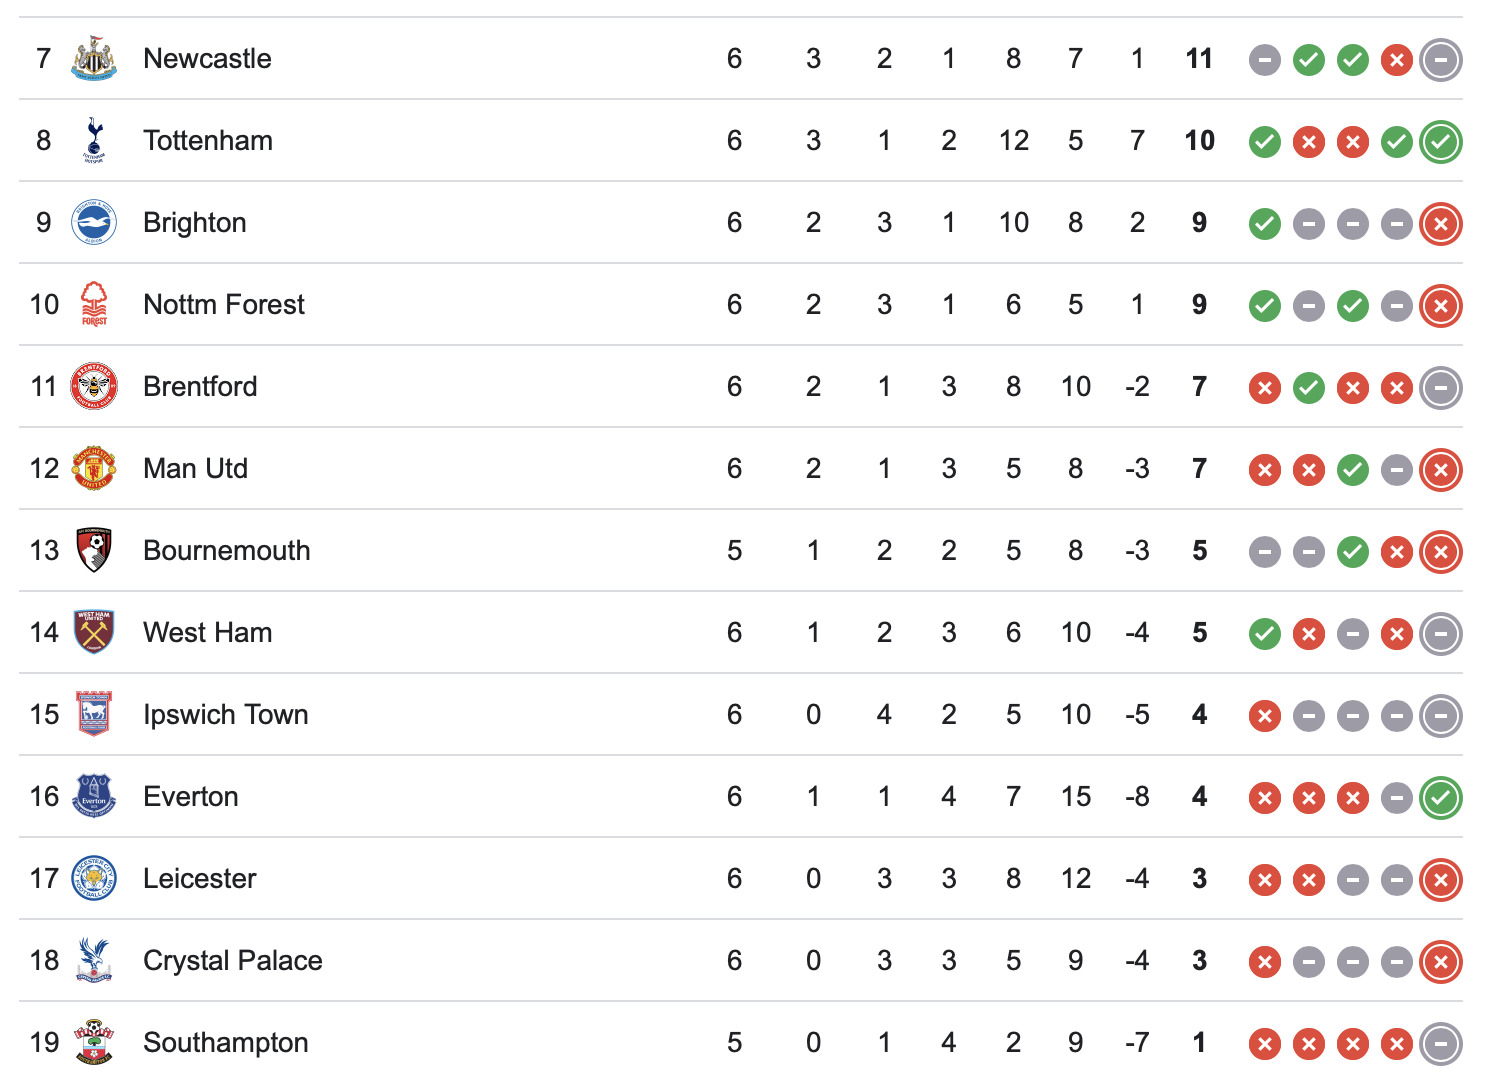Open Brighton via its crest icon

pyautogui.click(x=94, y=223)
